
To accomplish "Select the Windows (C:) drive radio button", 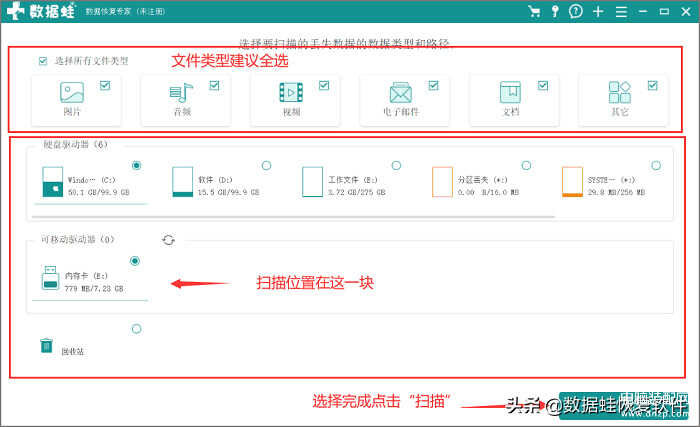I will 137,165.
